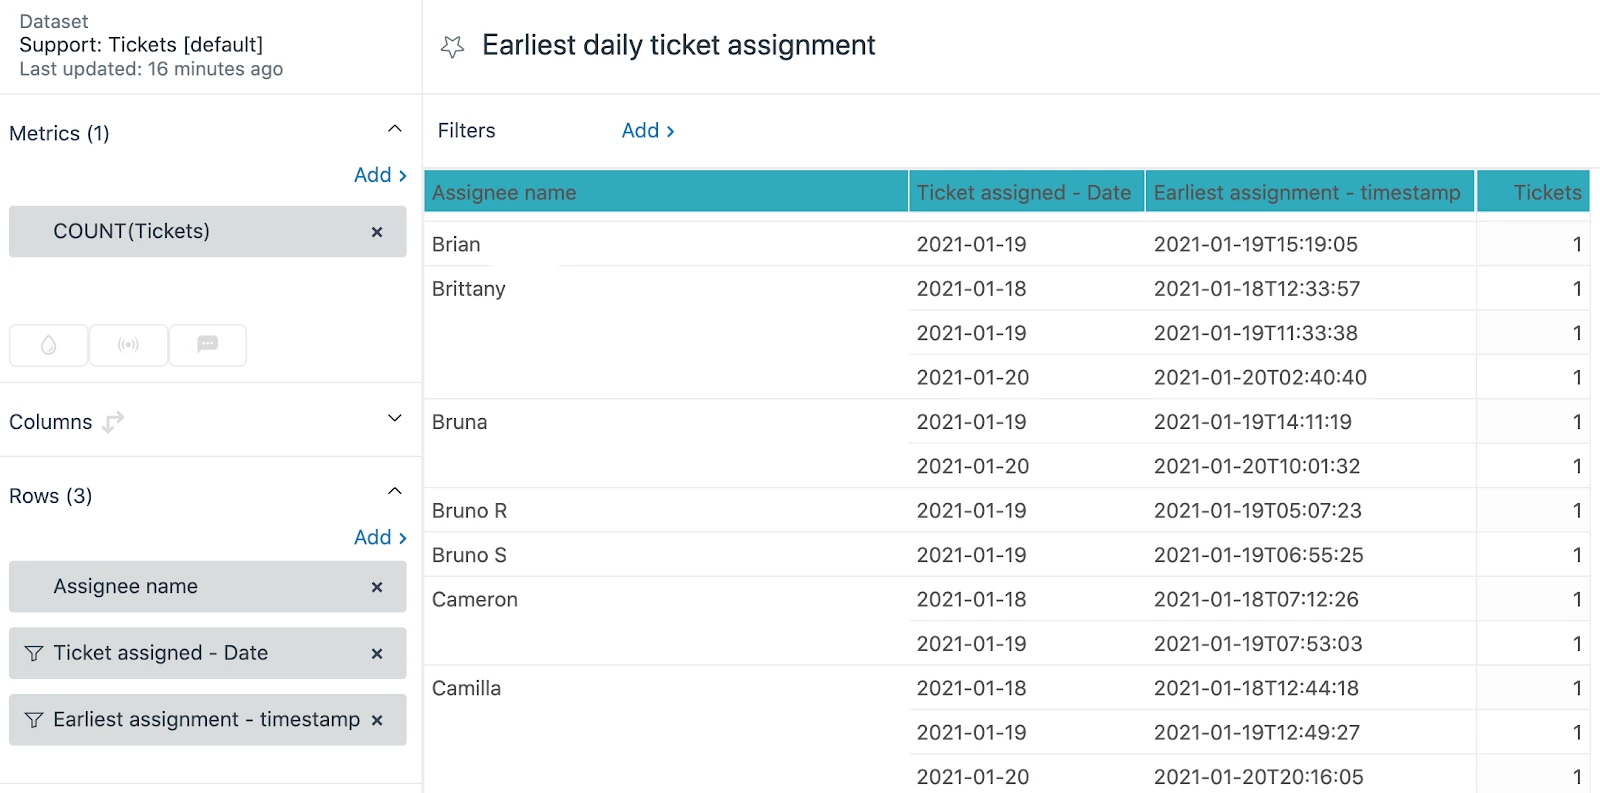Click the speech bubble icon button
The width and height of the screenshot is (1600, 793).
(208, 345)
